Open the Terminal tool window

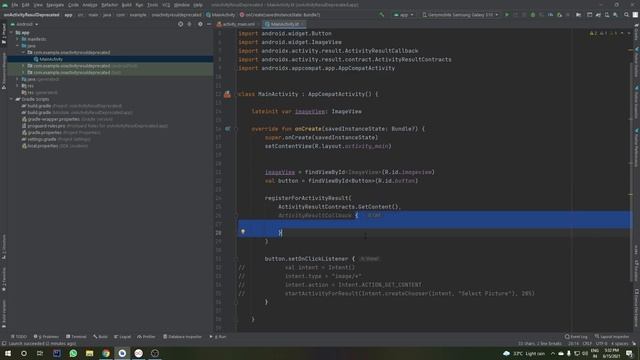click(x=76, y=337)
